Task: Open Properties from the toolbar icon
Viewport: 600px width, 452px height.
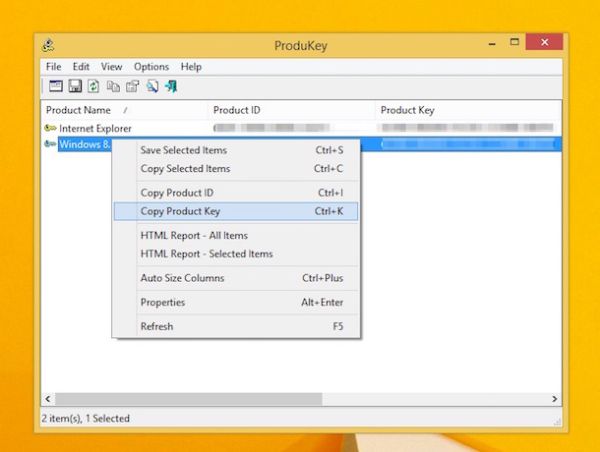Action: point(132,87)
